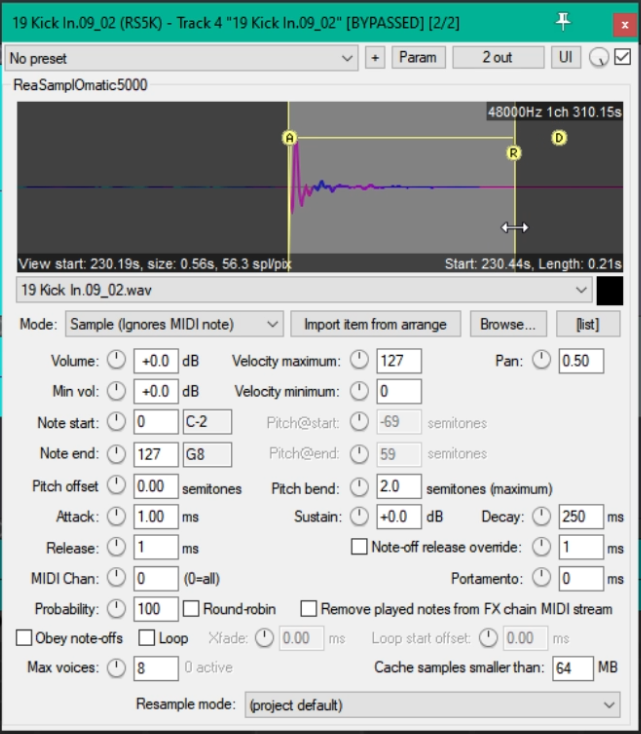Click the Cache samples size field 64
Viewport: 641px width, 734px height.
(573, 668)
